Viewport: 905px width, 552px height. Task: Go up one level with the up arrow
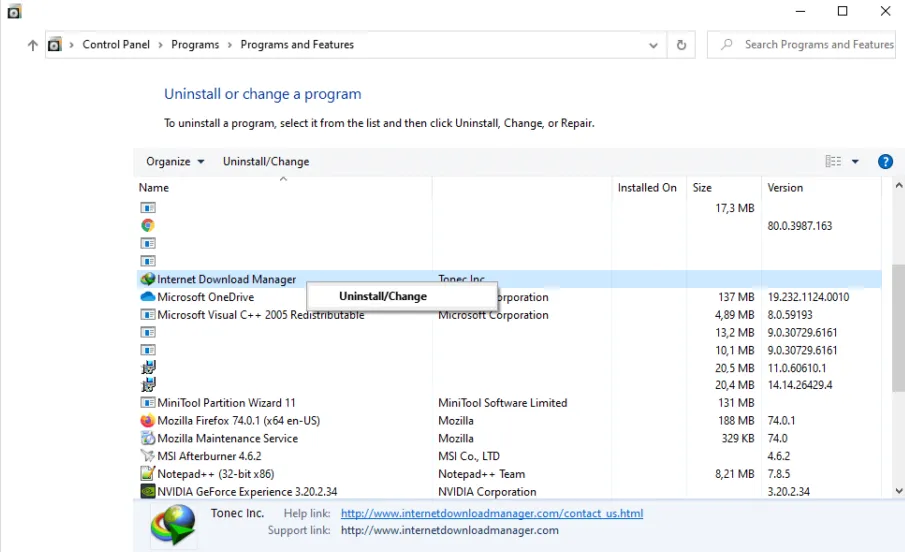point(32,45)
